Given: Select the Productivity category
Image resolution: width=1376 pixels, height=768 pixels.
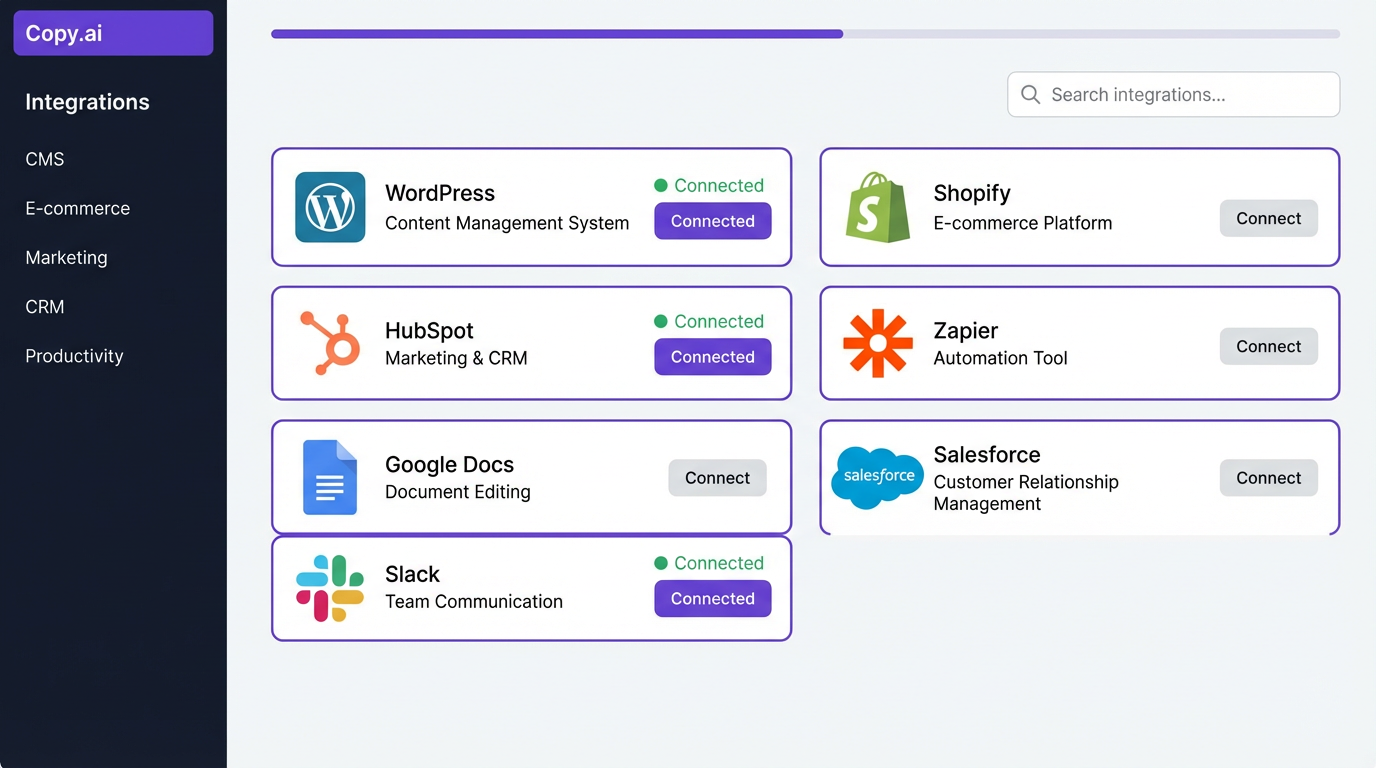Looking at the screenshot, I should 74,356.
